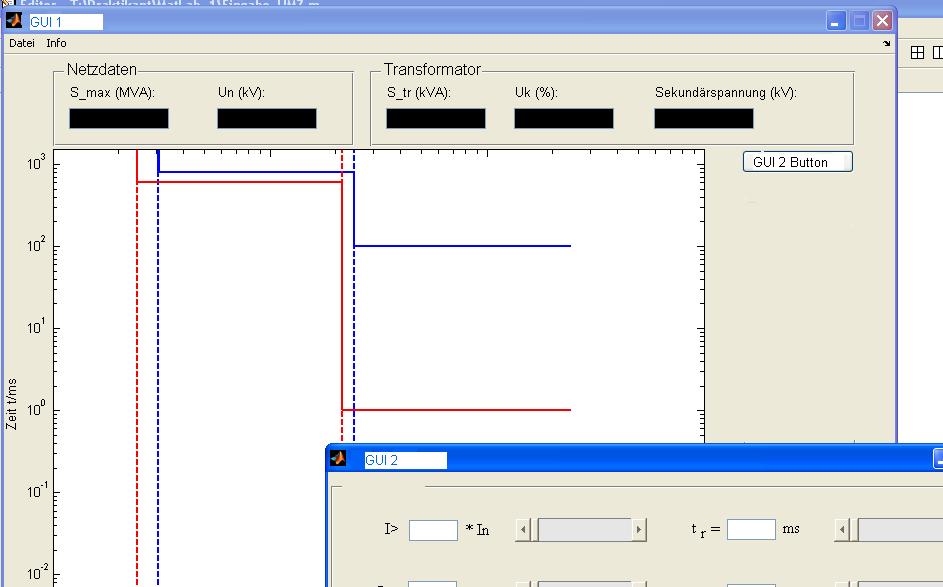This screenshot has width=943, height=587.
Task: Click the I> value field in GUI 2
Action: (x=433, y=530)
